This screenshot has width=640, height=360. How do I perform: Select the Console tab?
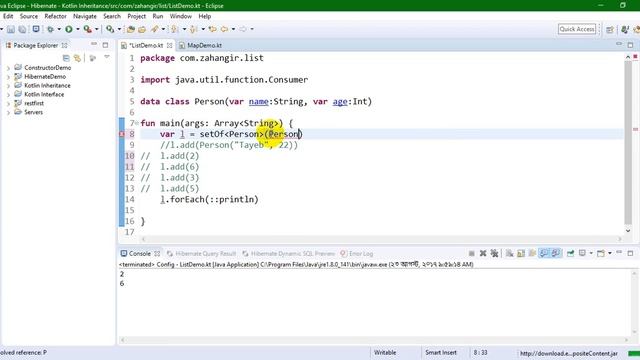click(x=140, y=253)
